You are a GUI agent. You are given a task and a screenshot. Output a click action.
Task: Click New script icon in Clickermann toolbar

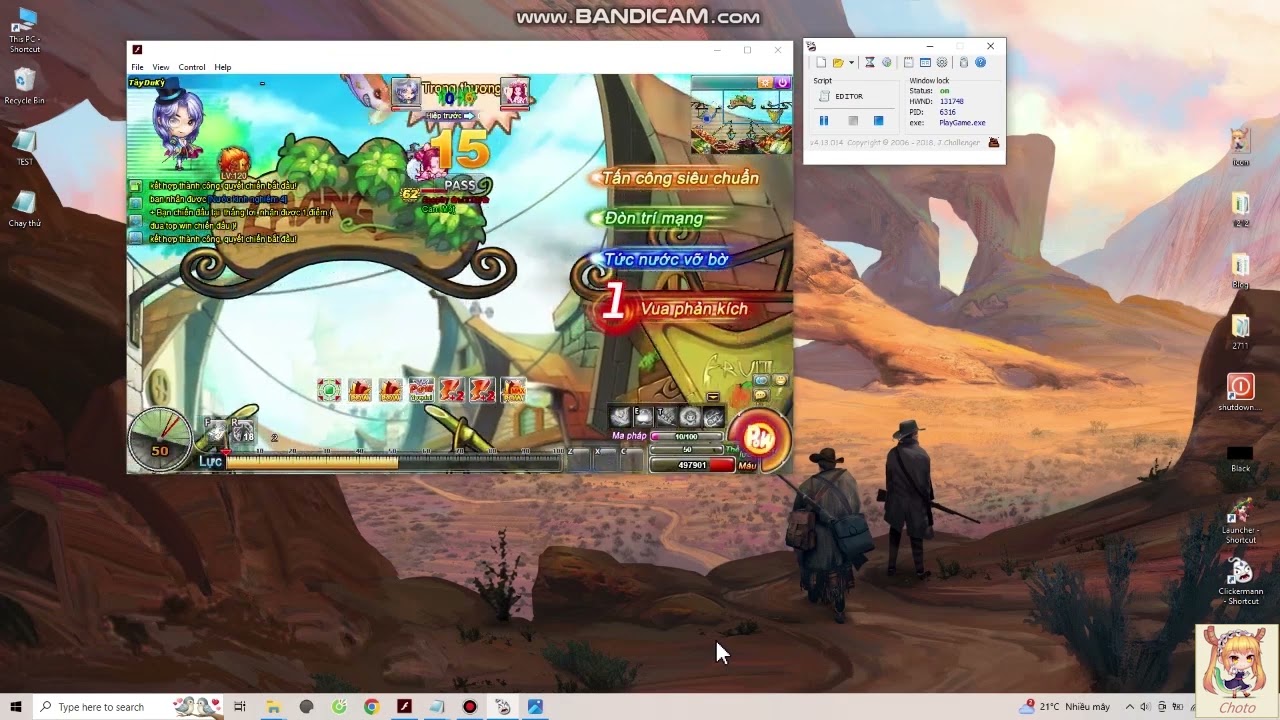820,62
